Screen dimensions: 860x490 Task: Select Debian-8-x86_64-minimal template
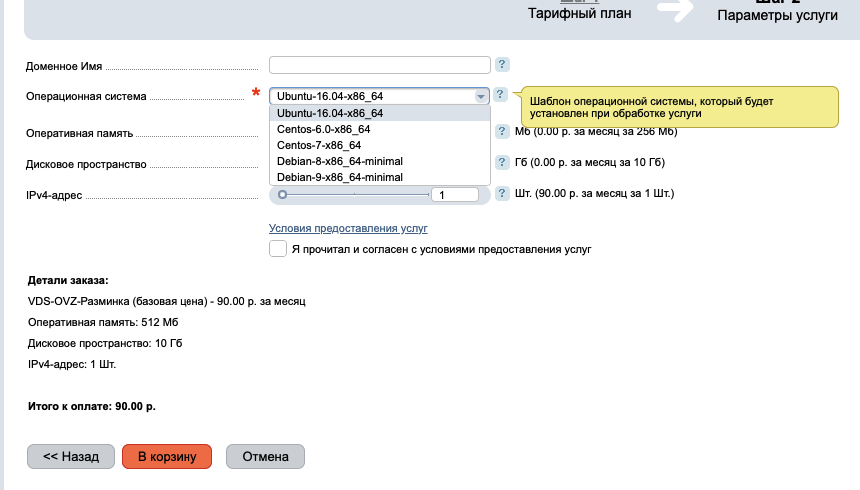tap(339, 161)
